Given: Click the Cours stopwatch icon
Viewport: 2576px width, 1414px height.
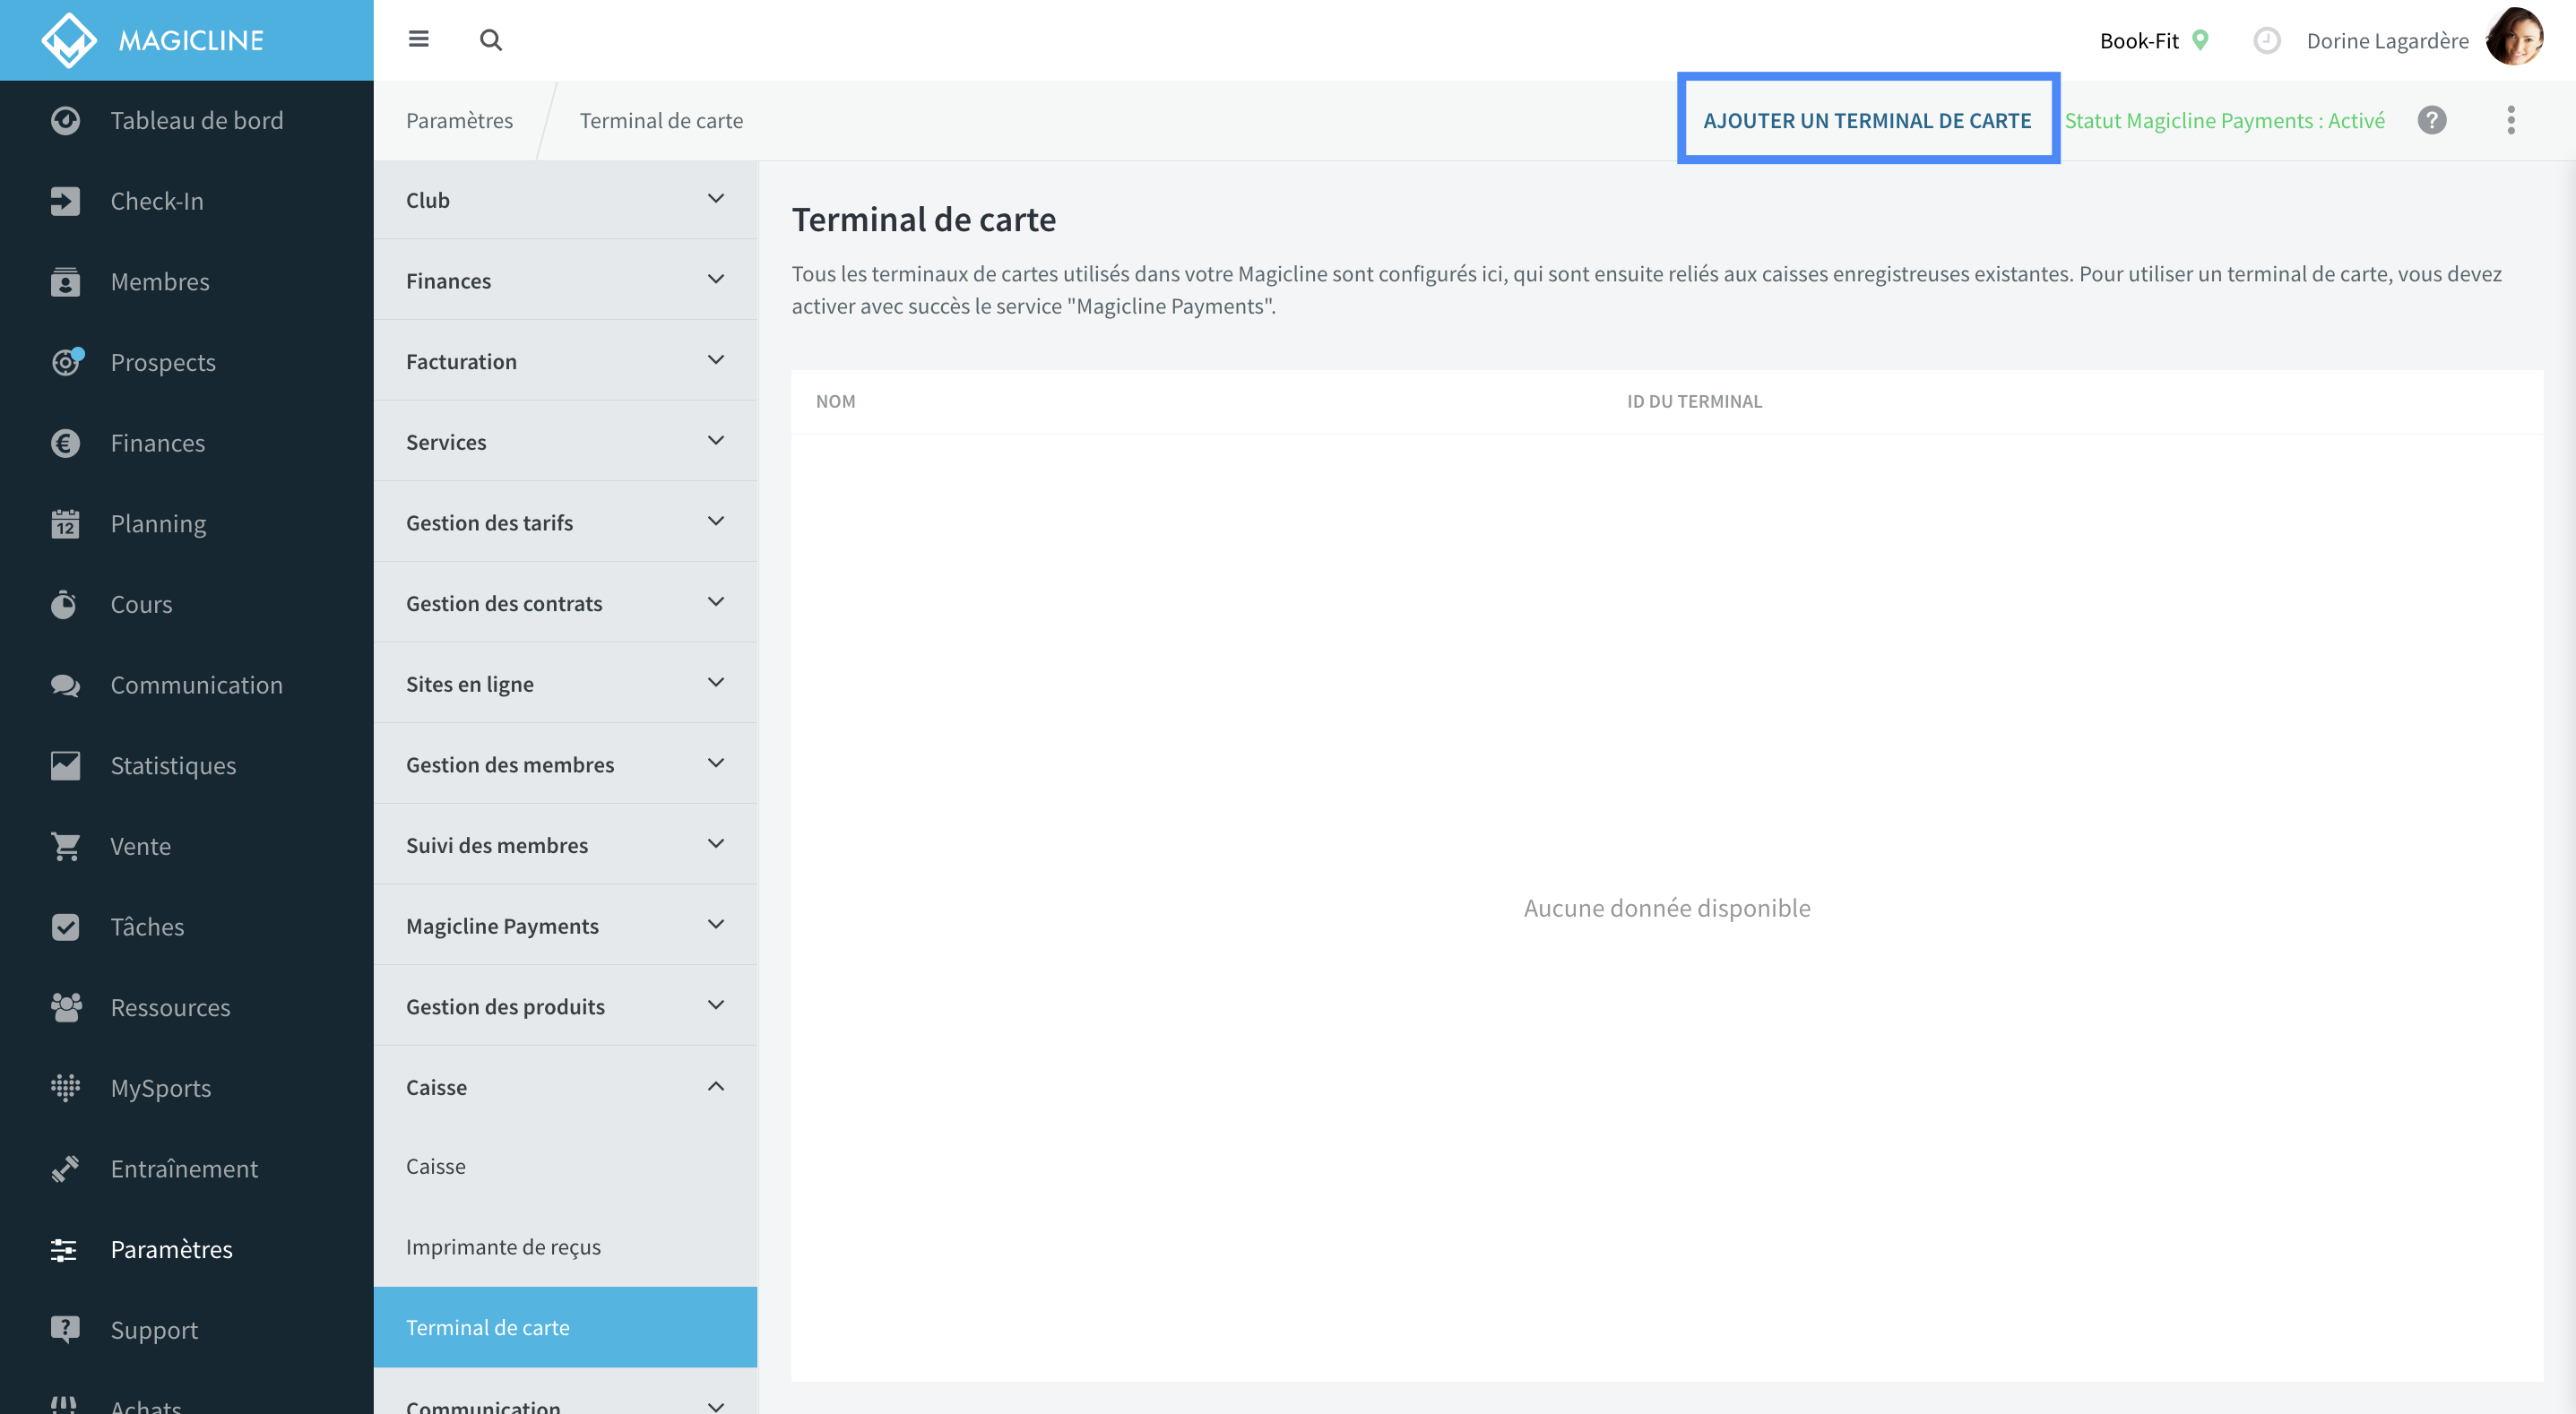Looking at the screenshot, I should click(65, 604).
